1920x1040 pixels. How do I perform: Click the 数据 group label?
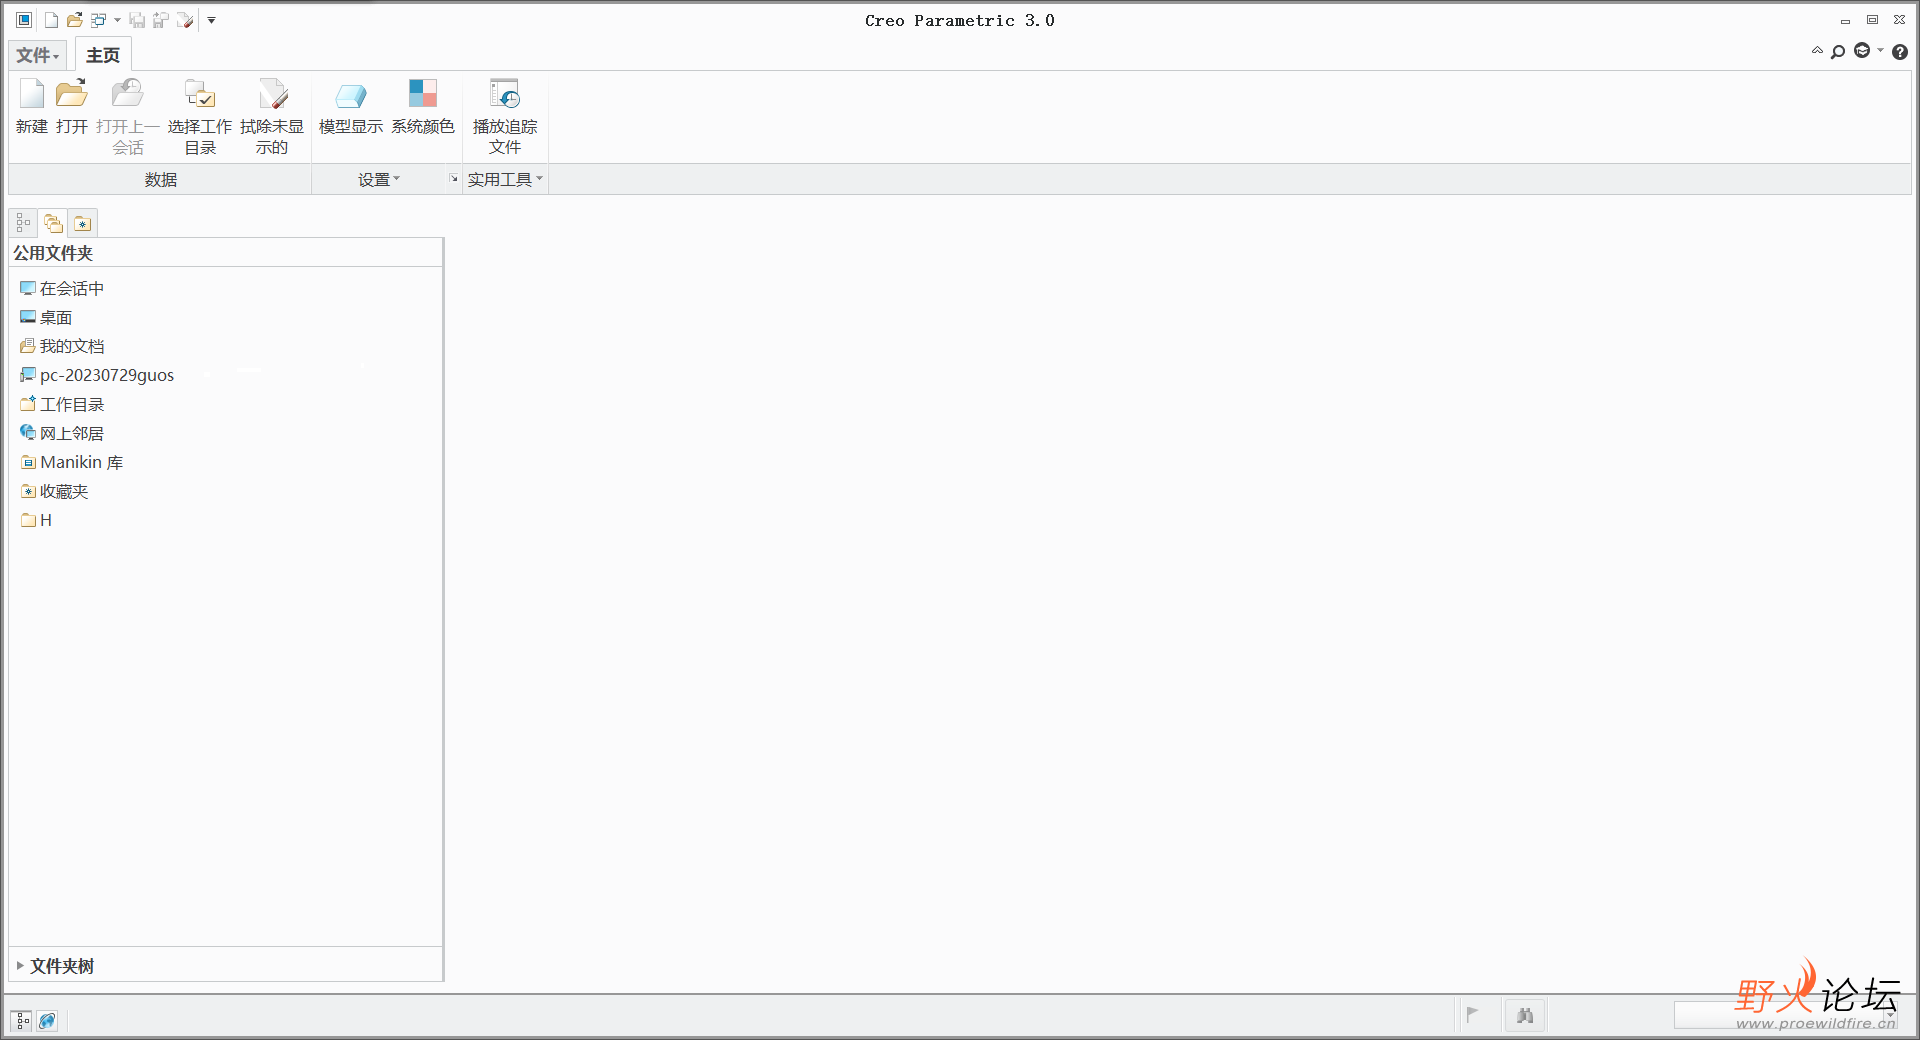(161, 180)
